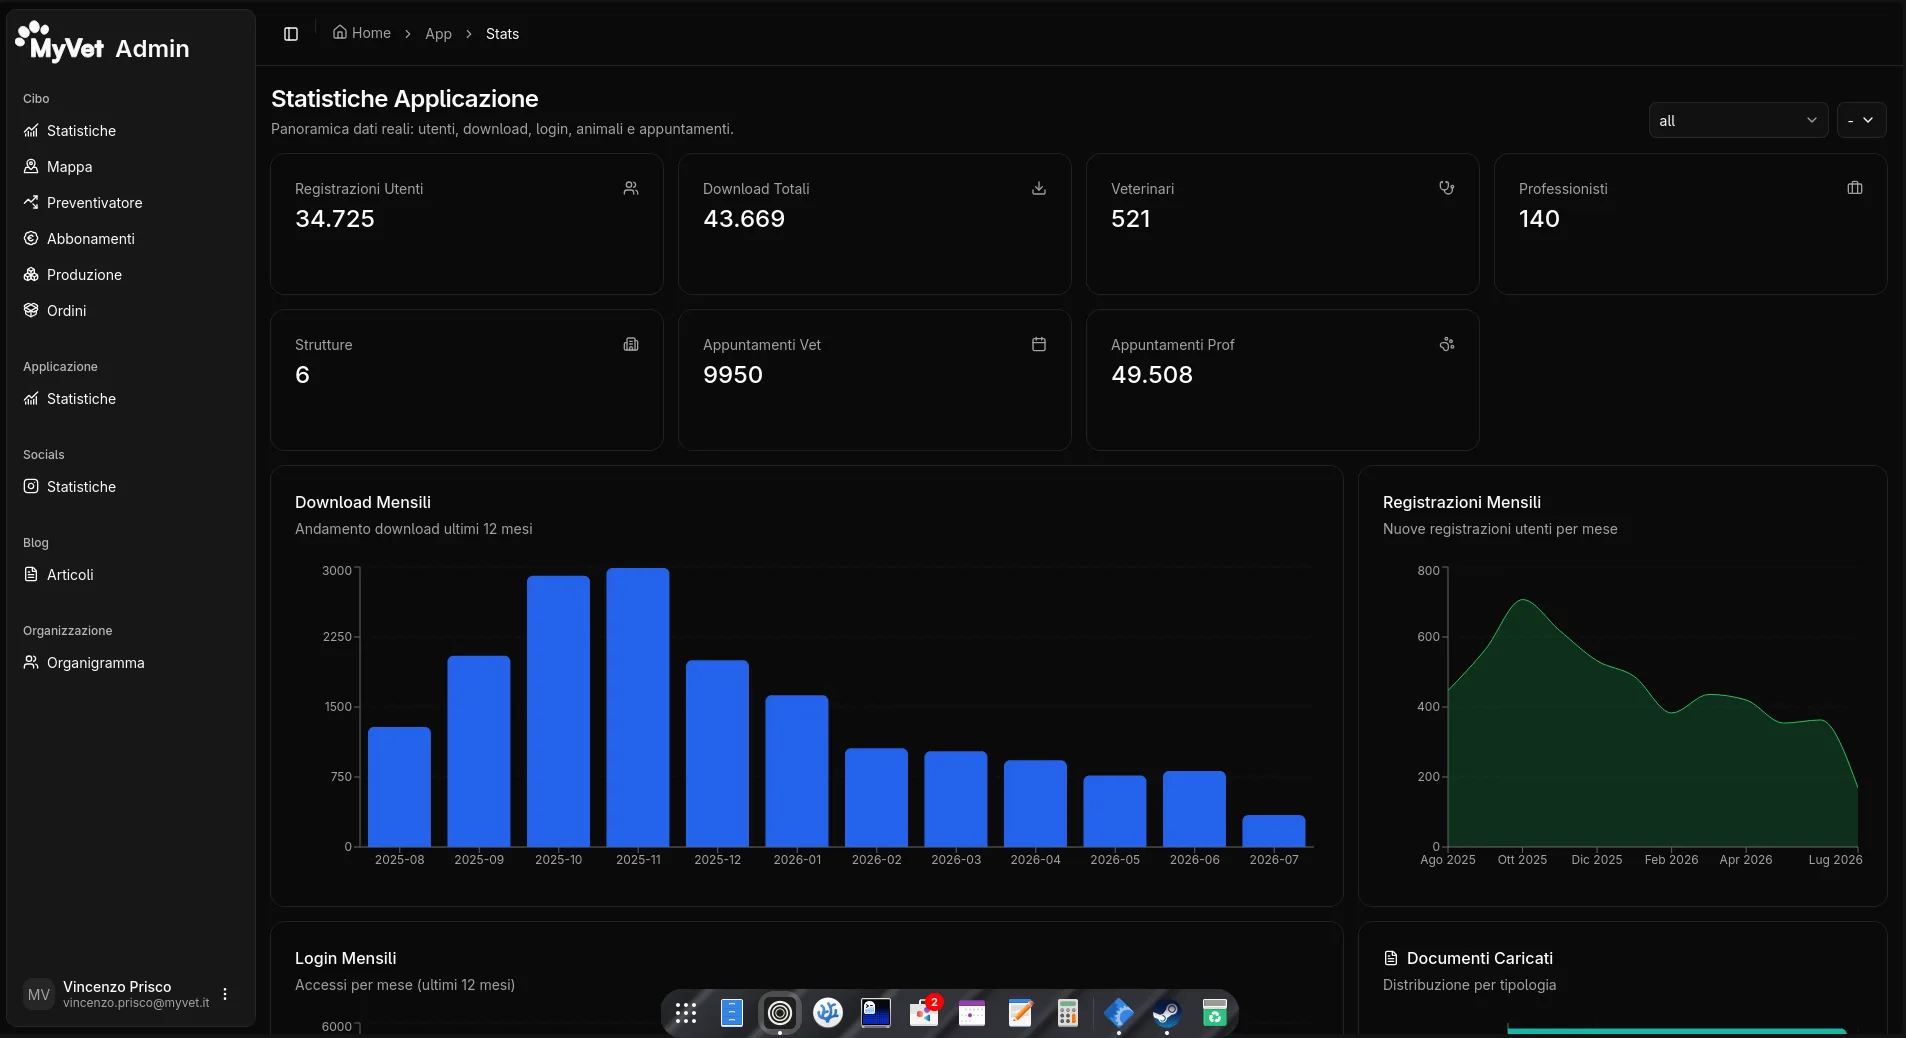The image size is (1906, 1038).
Task: Open the trash dock icon
Action: pyautogui.click(x=1214, y=1013)
